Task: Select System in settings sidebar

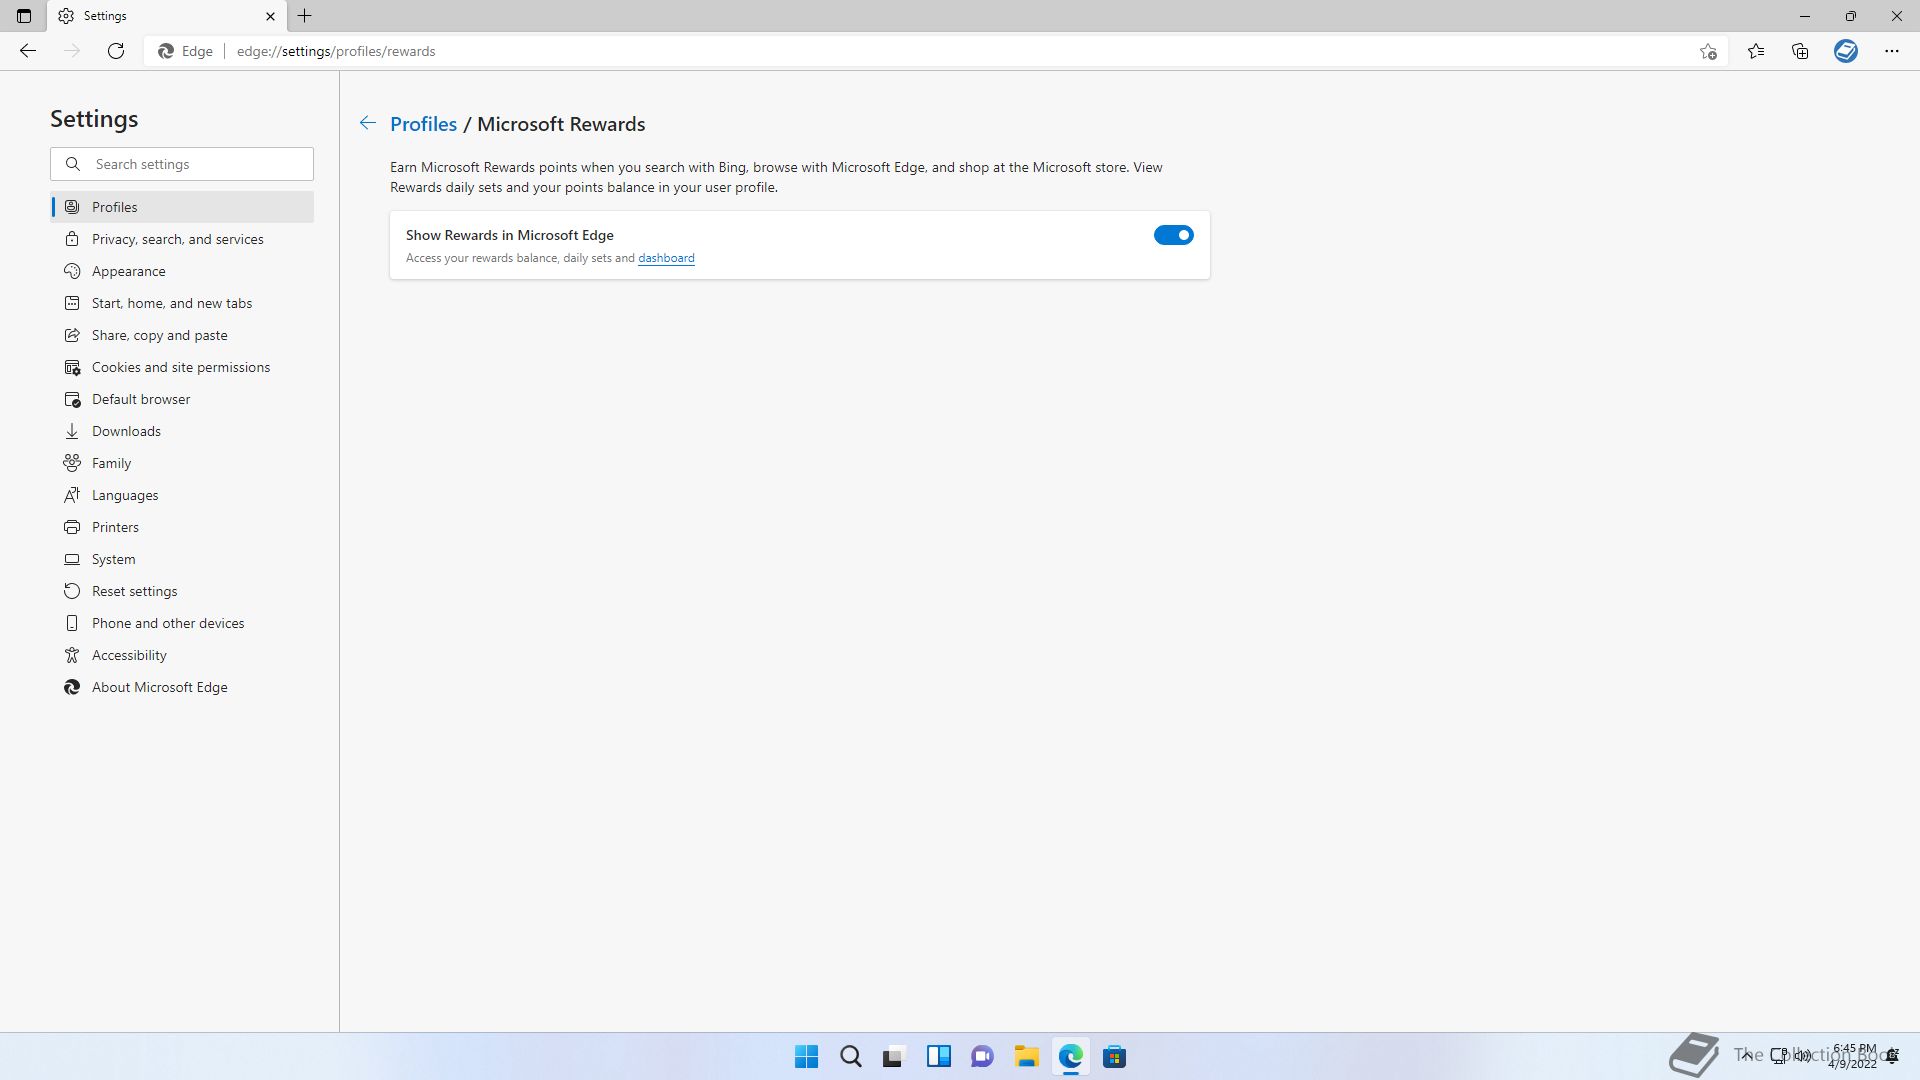Action: 182,559
